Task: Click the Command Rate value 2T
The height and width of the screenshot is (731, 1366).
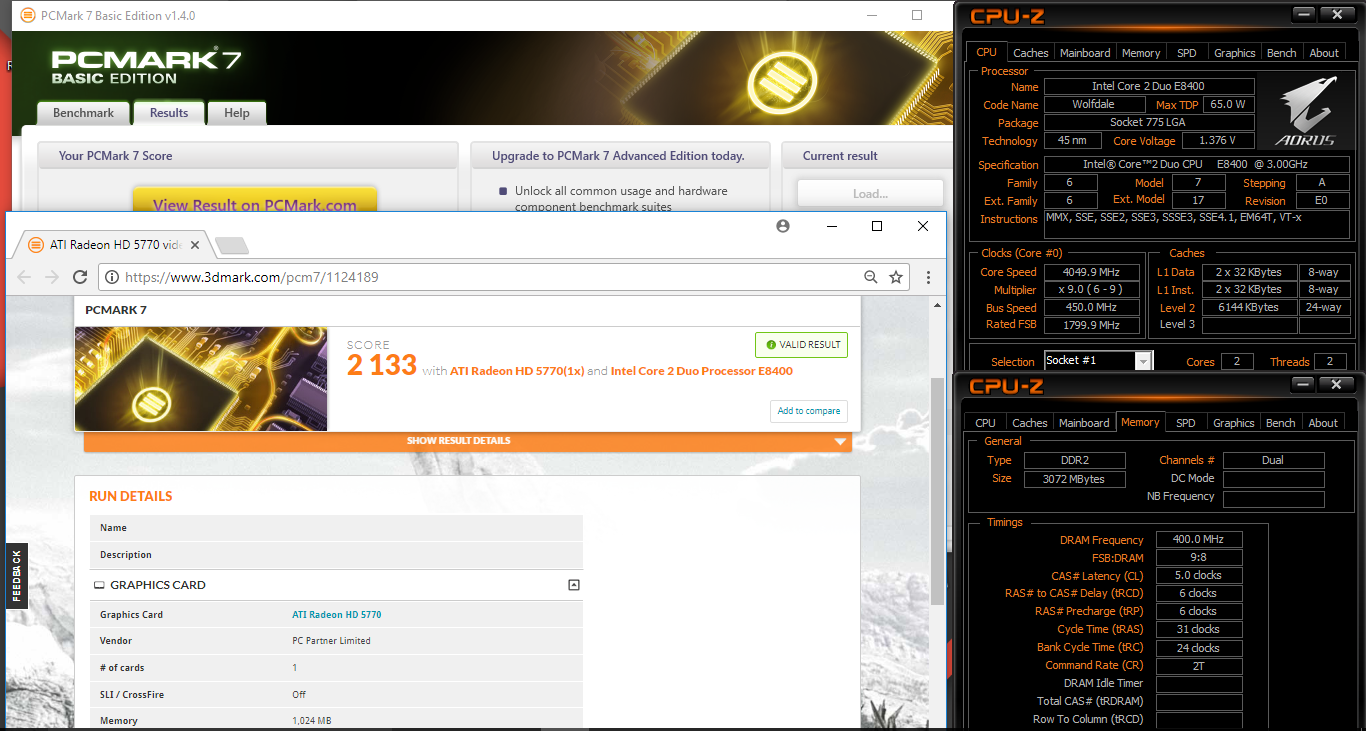Action: 1198,665
